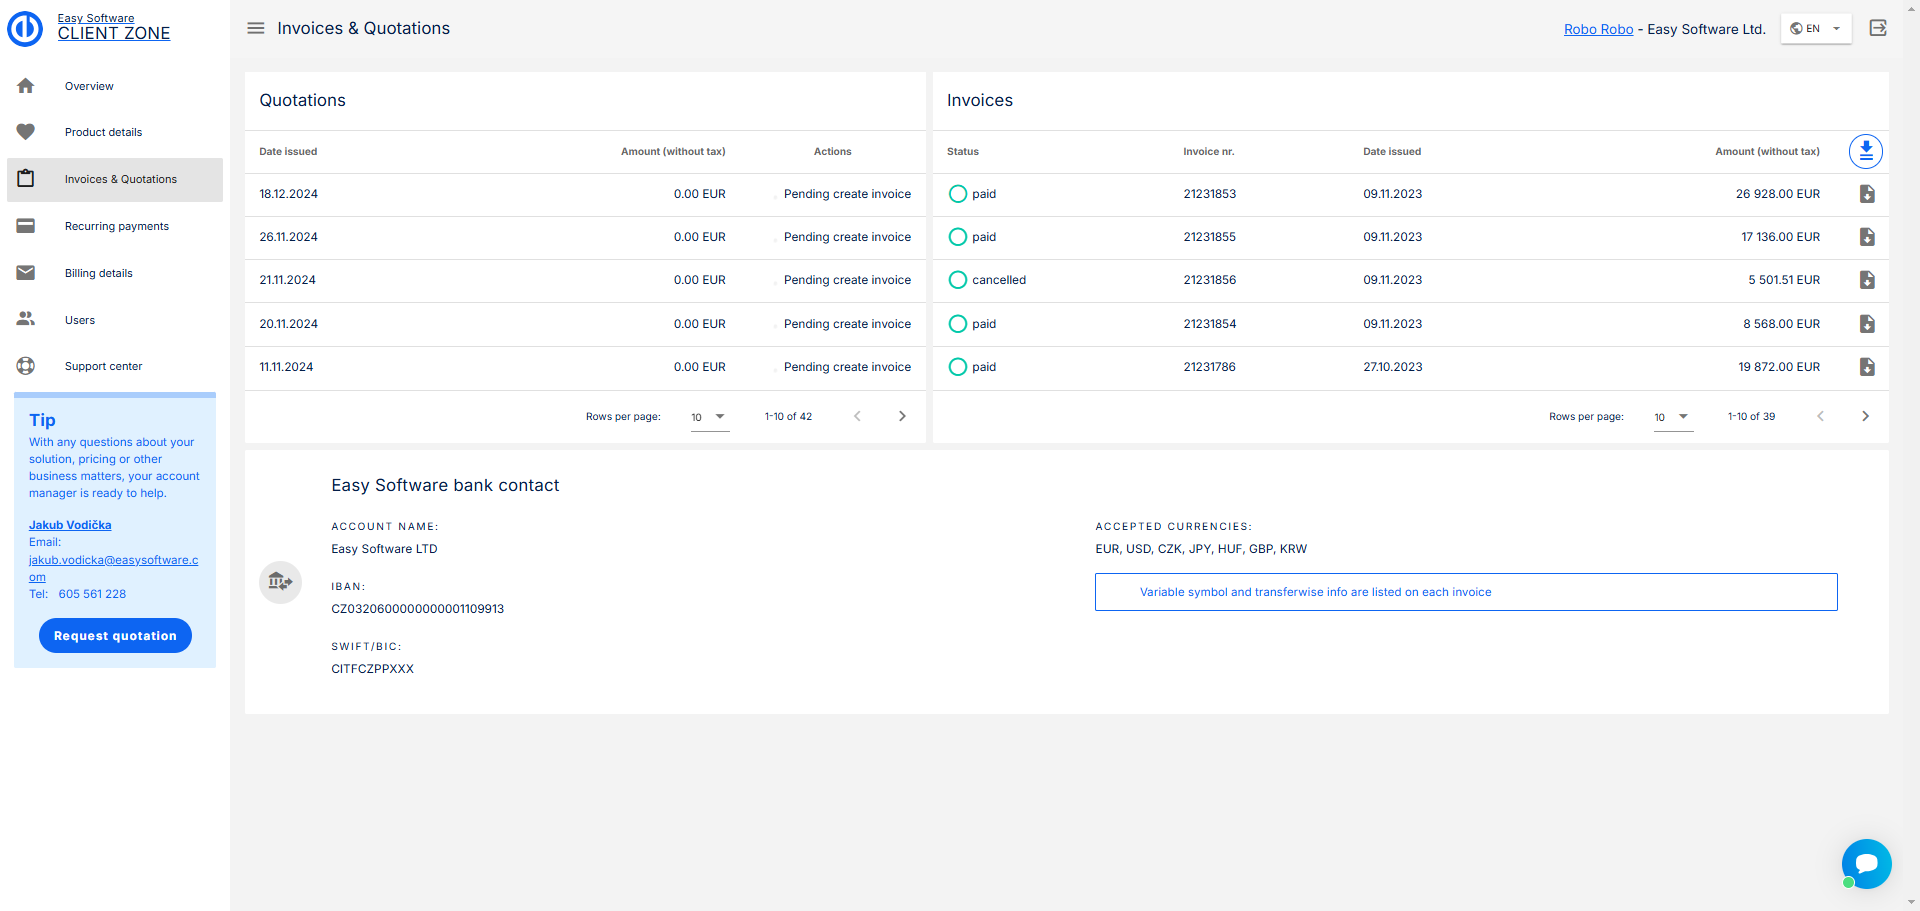The image size is (1920, 911).
Task: Open the Support center menu item
Action: click(x=103, y=366)
